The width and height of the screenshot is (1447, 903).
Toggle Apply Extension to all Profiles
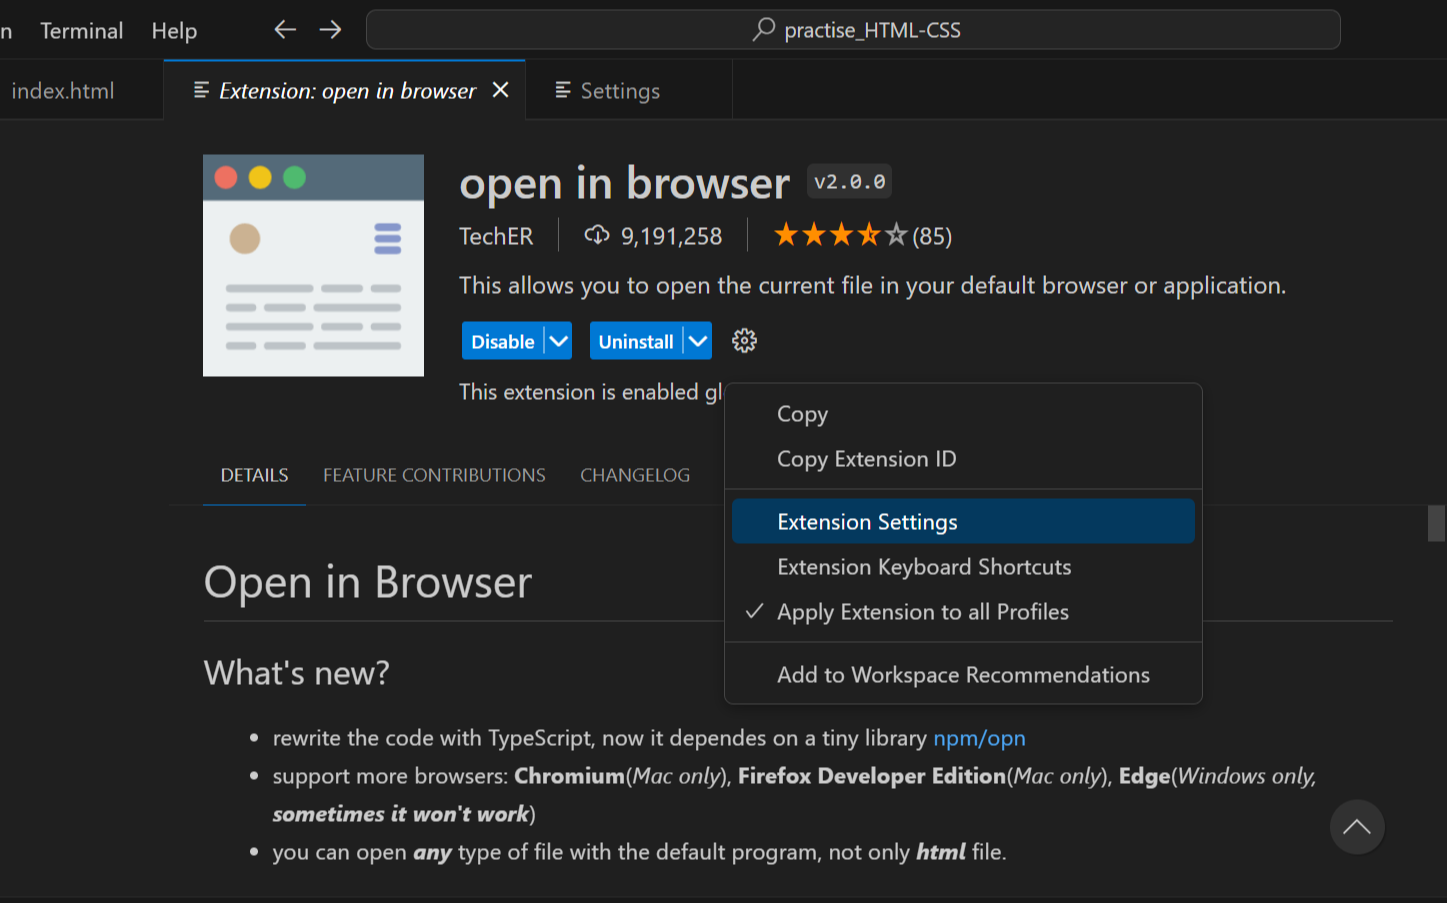pos(963,612)
